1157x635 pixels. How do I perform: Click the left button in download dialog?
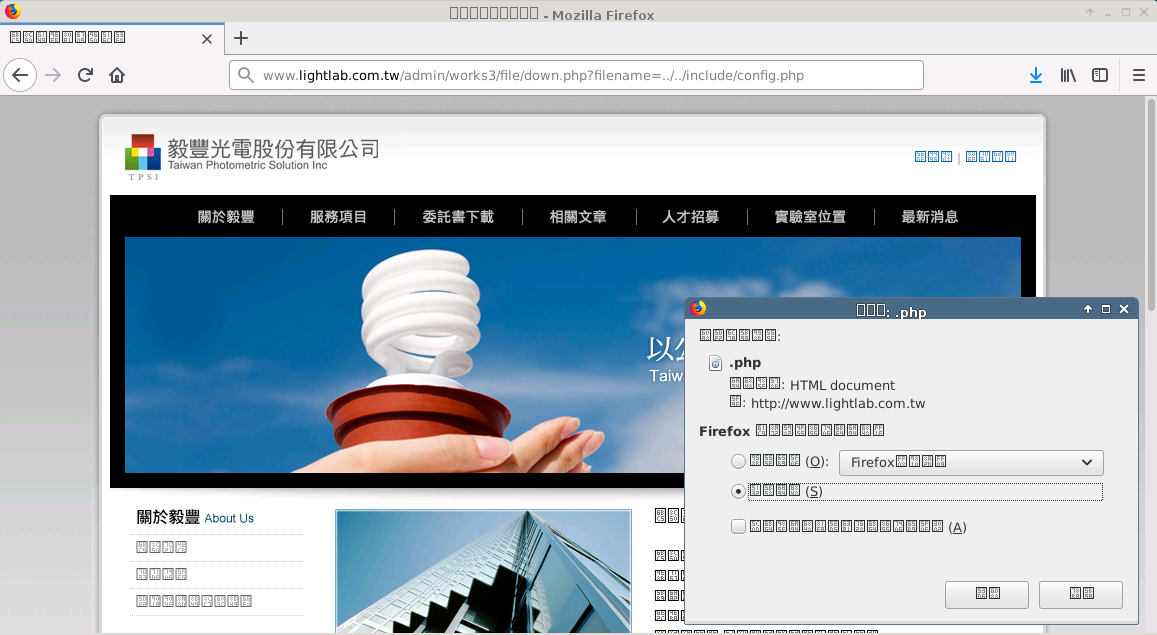(x=987, y=594)
